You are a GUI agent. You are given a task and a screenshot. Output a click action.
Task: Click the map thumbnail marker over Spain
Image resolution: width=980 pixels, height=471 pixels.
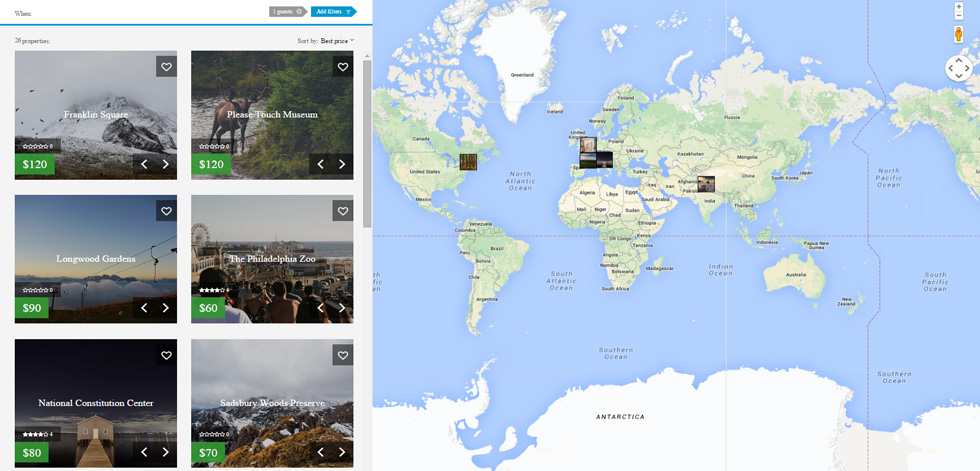[588, 161]
